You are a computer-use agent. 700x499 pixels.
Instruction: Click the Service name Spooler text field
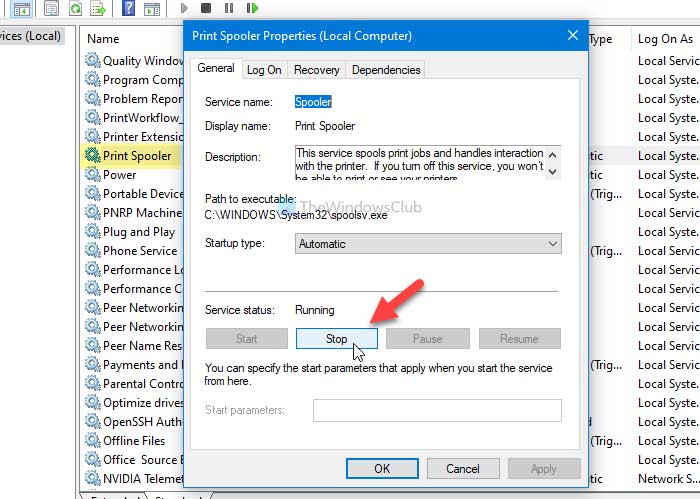pyautogui.click(x=313, y=102)
